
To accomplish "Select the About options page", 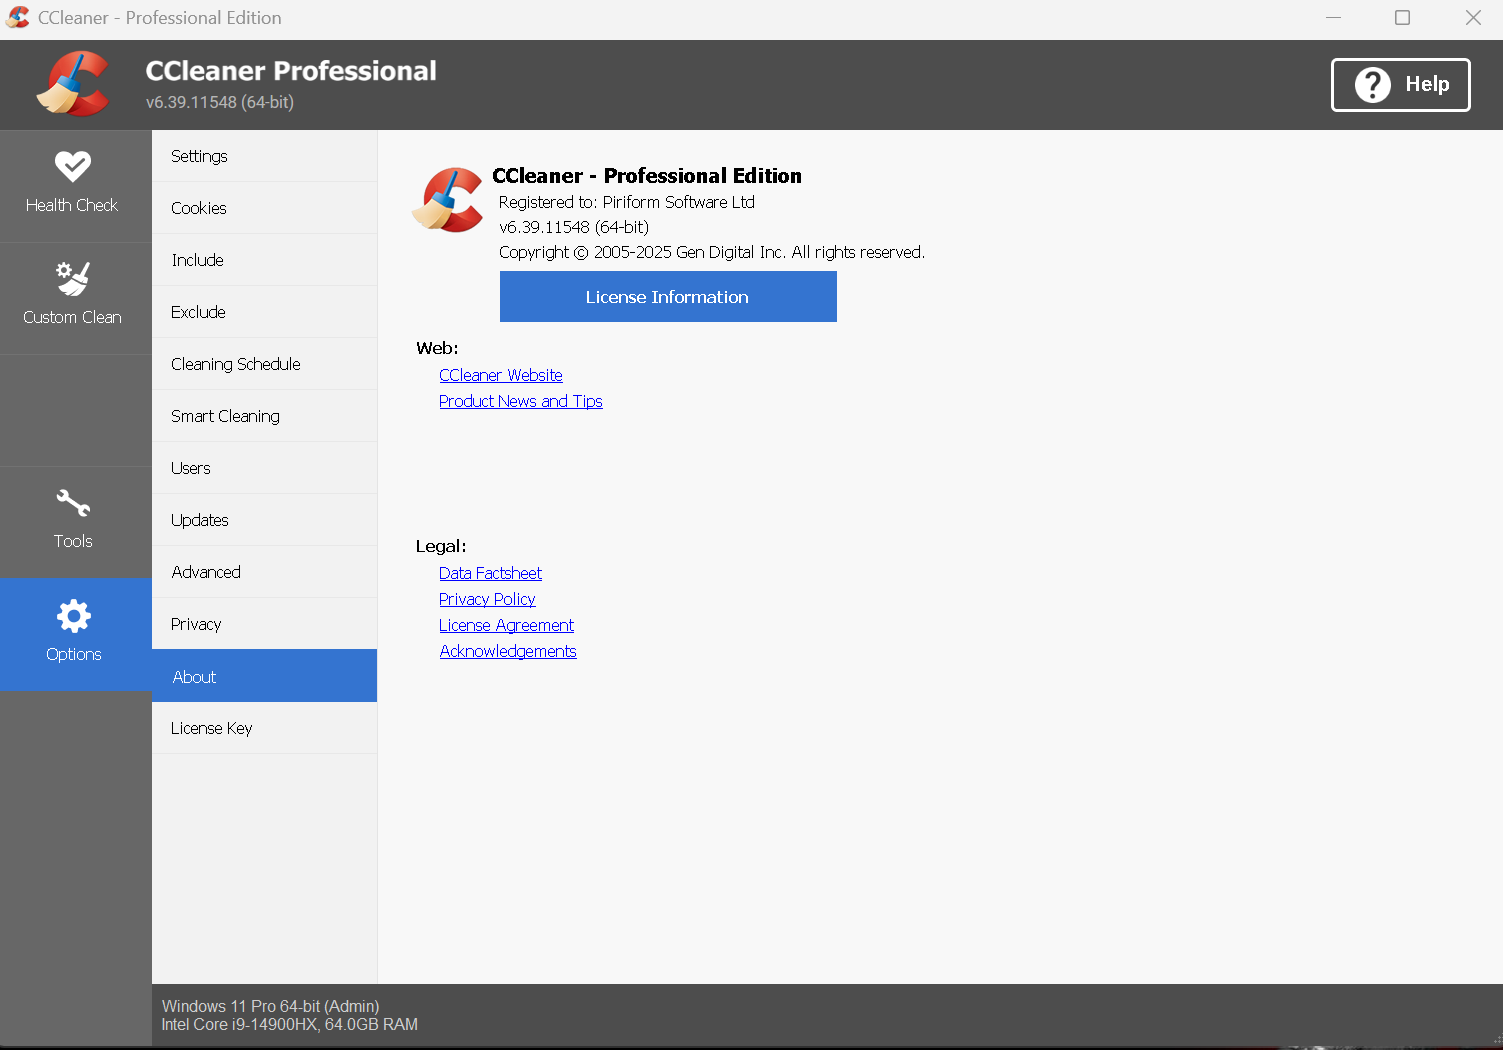I will (x=264, y=676).
